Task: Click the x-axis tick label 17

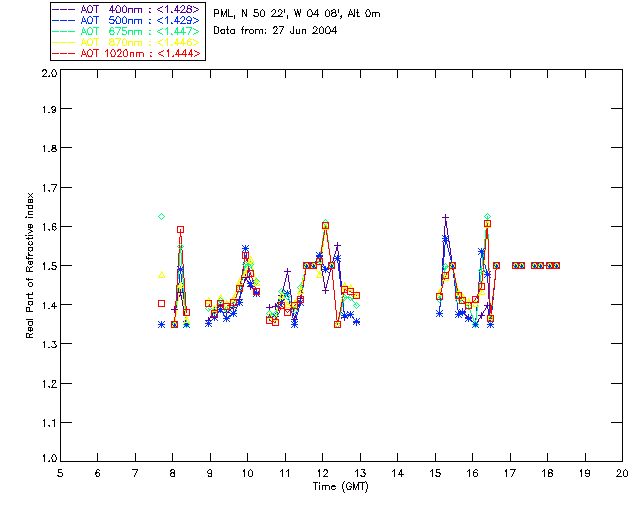Action: coord(510,473)
